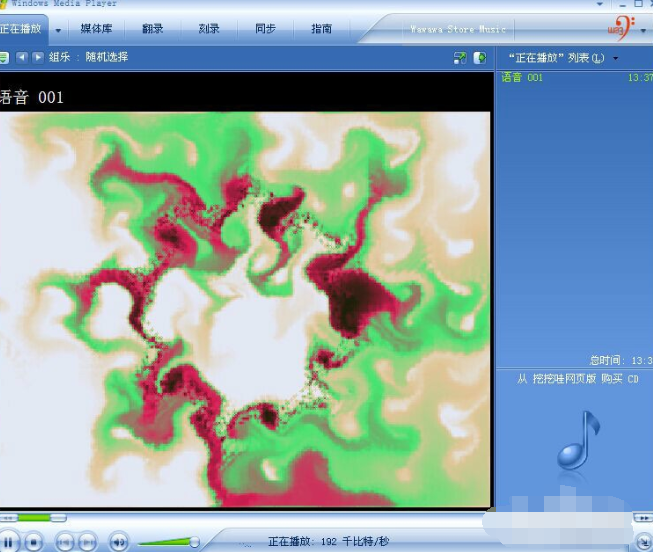Expand the online store logo dropdown arrow
This screenshot has height=552, width=653.
coord(641,30)
